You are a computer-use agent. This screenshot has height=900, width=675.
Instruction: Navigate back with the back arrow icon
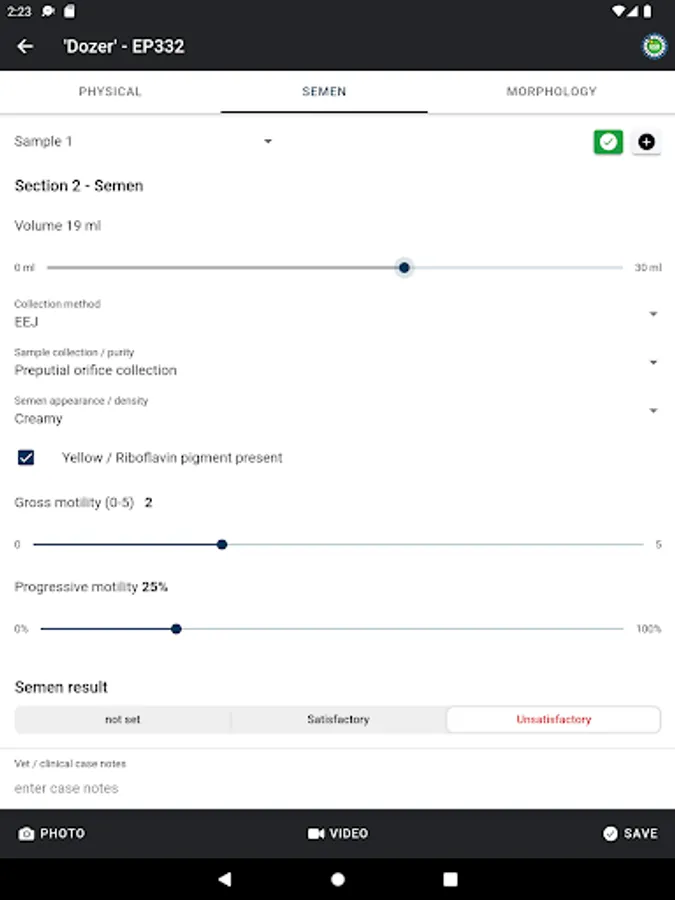pyautogui.click(x=25, y=46)
